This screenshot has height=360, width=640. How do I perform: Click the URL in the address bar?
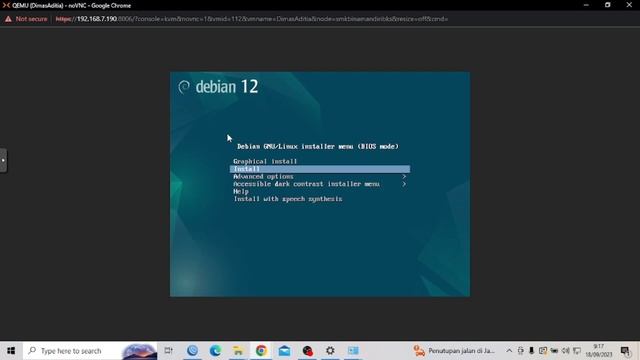[251, 19]
